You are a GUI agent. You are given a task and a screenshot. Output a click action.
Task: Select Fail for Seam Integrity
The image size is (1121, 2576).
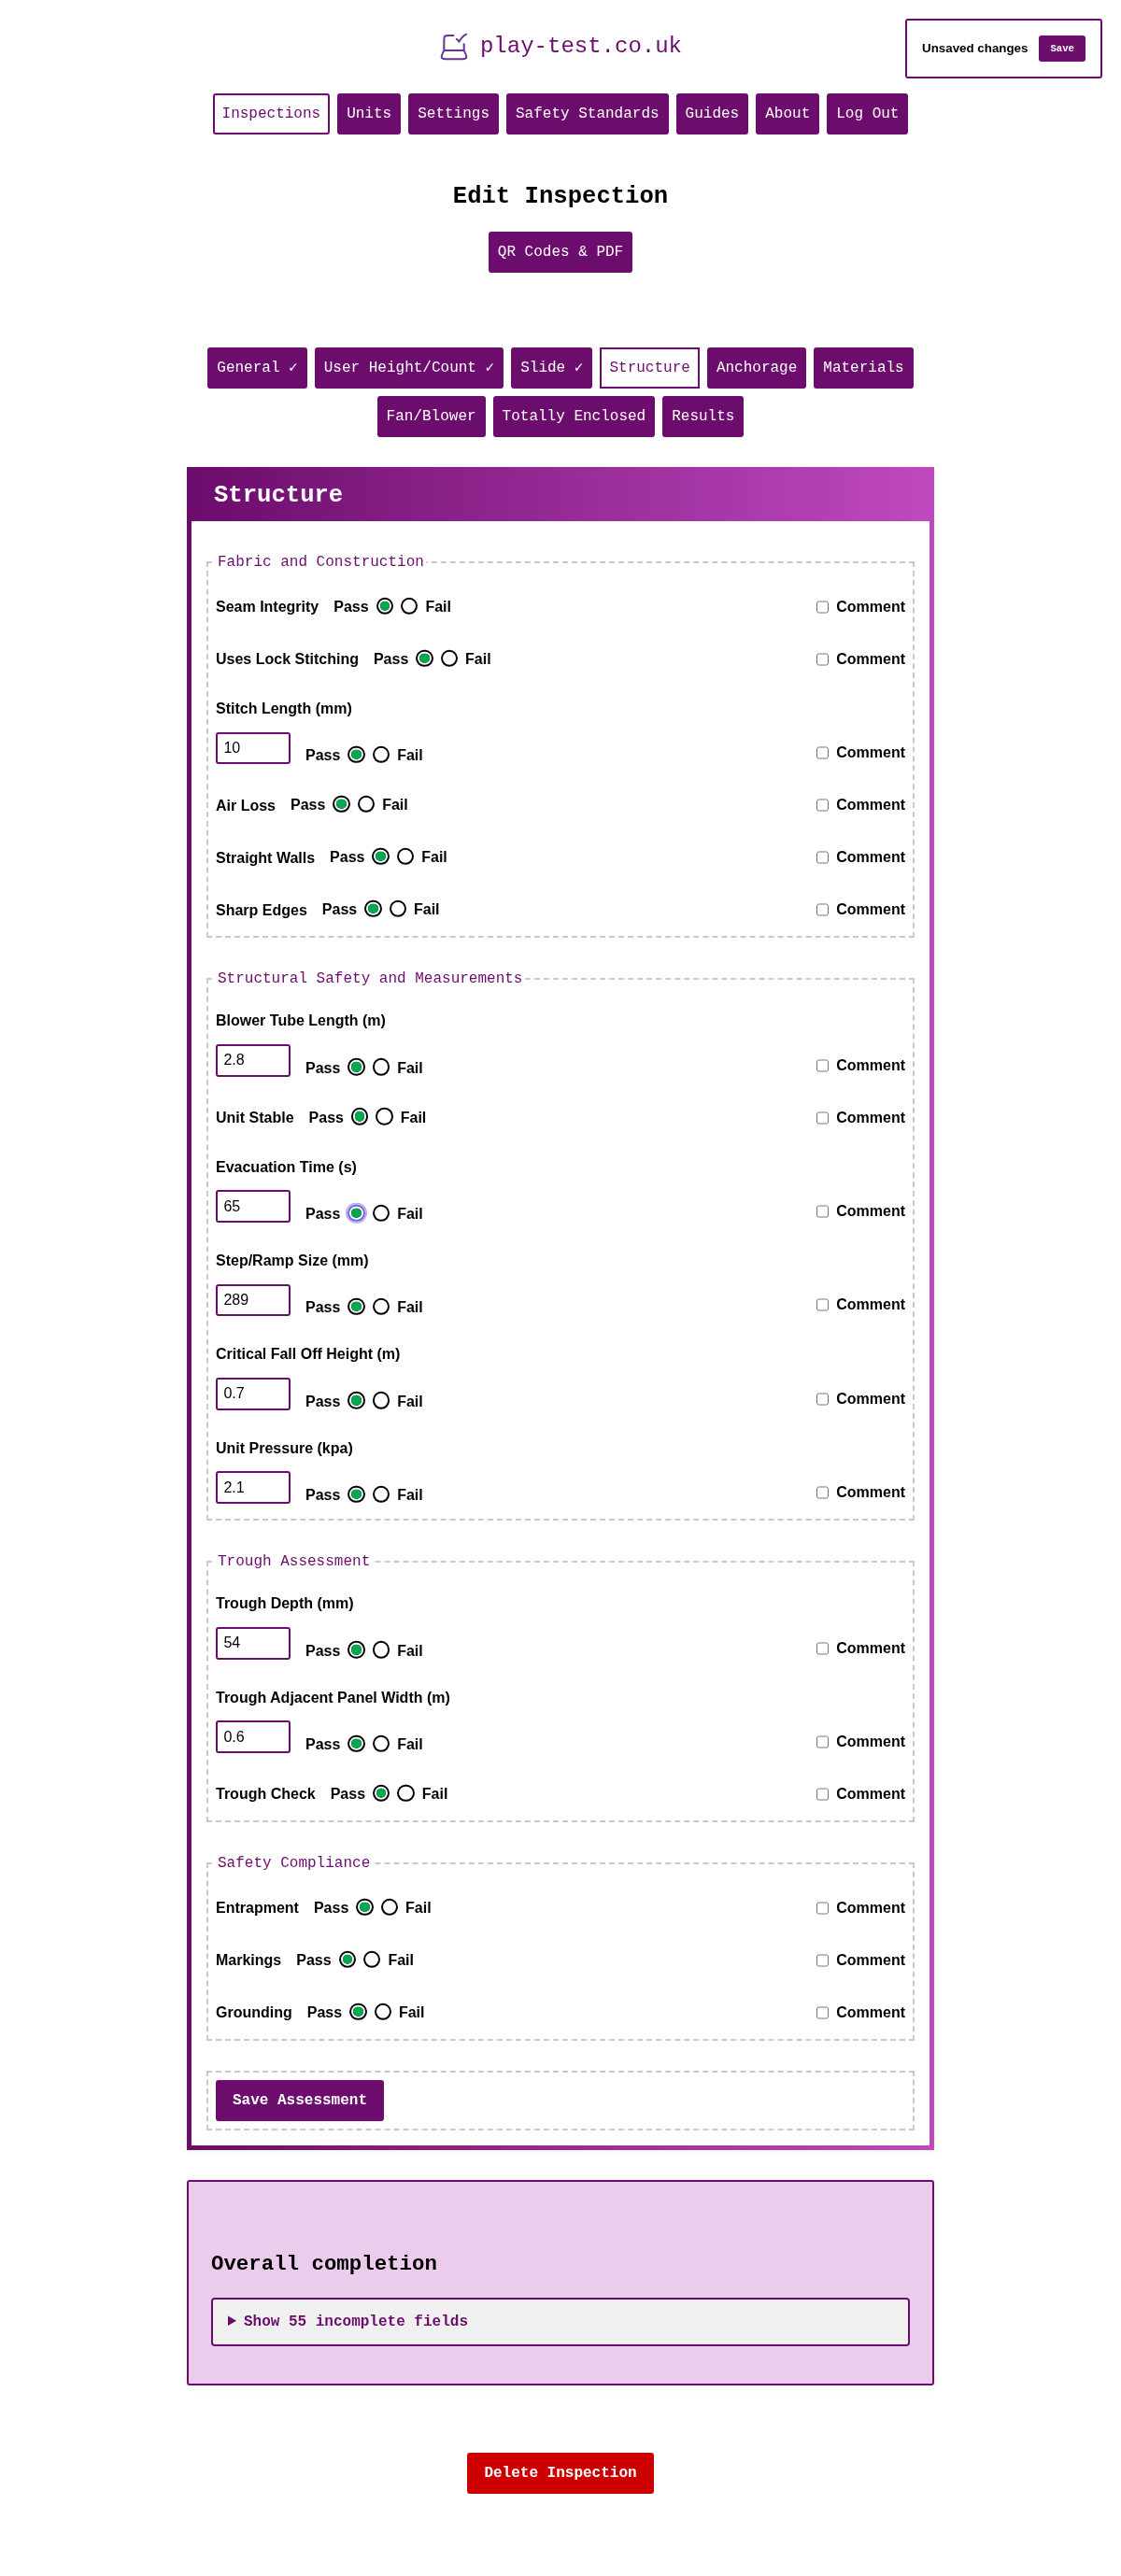tap(408, 605)
